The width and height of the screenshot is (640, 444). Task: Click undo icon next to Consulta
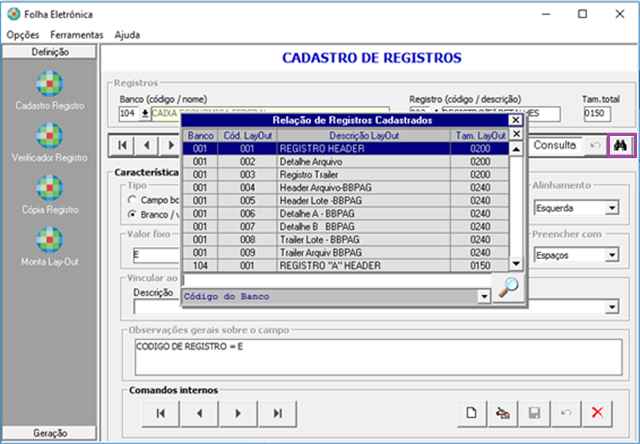click(x=595, y=145)
